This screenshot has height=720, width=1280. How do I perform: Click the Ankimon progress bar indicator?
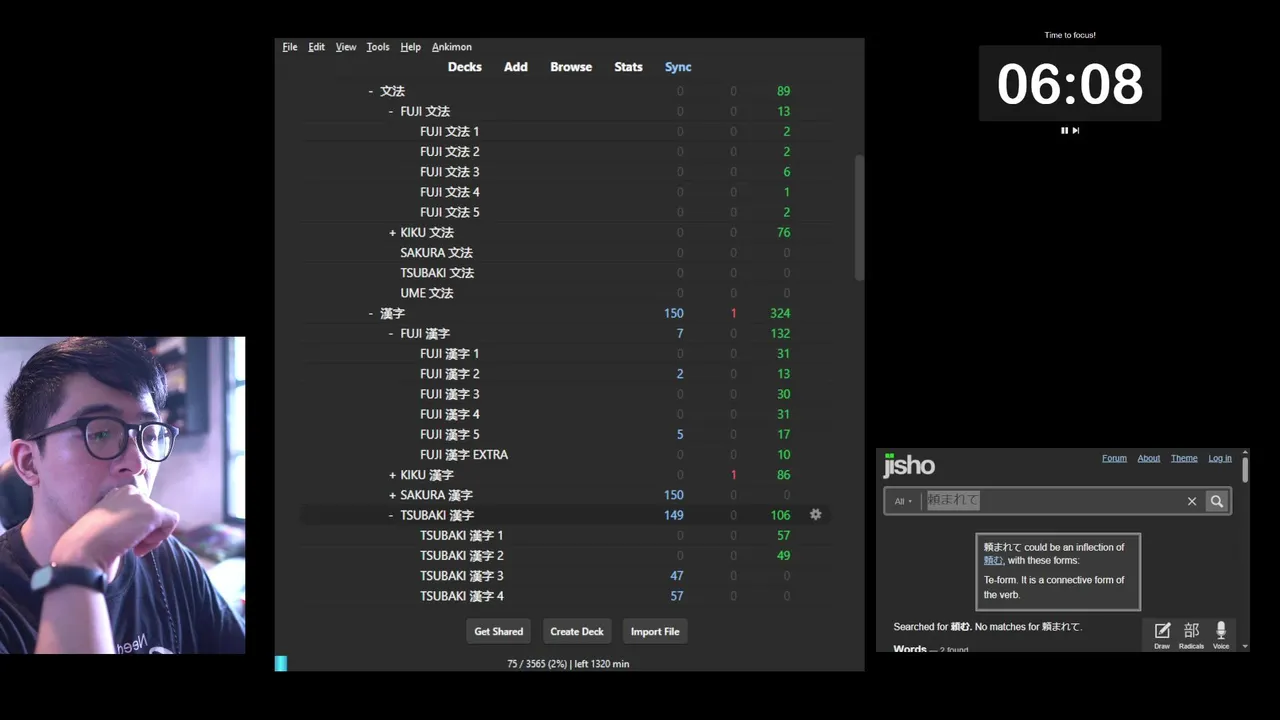pos(281,663)
